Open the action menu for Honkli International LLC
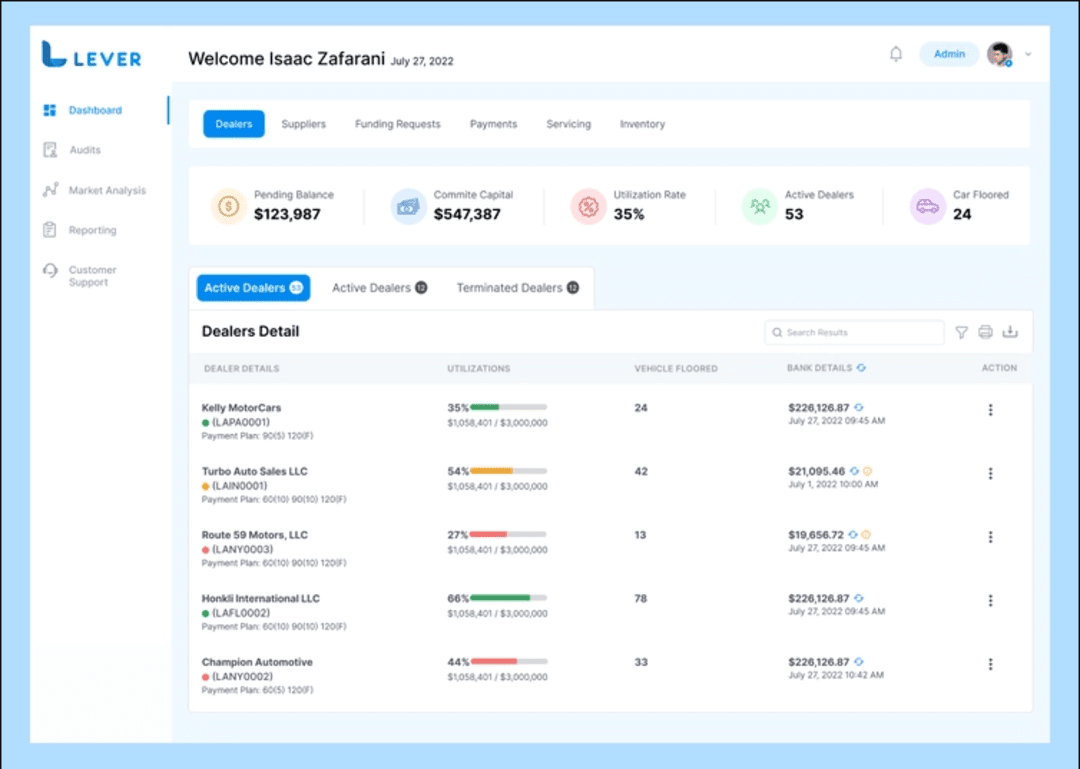 click(990, 600)
